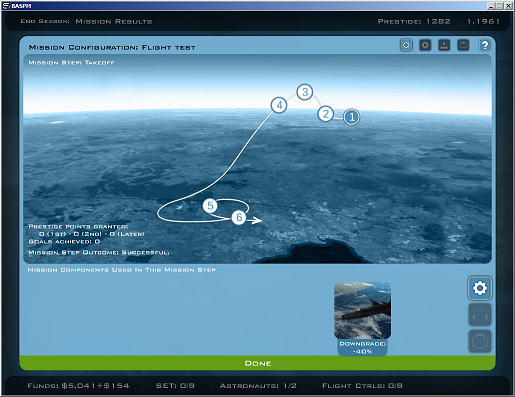Select the gear components side button

click(x=479, y=288)
